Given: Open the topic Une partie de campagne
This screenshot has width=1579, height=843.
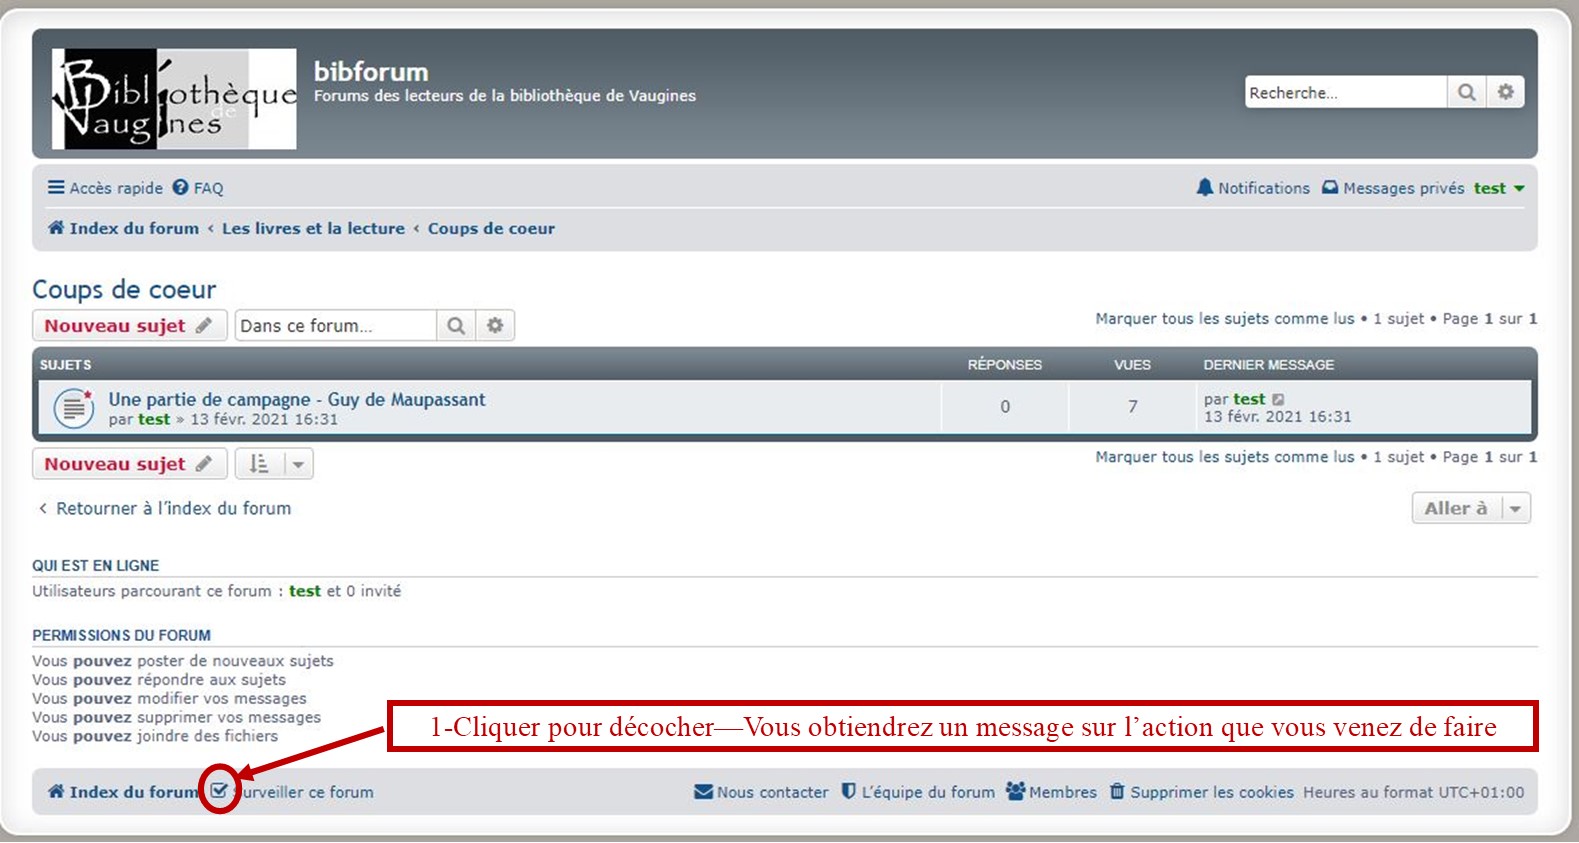Looking at the screenshot, I should point(296,399).
